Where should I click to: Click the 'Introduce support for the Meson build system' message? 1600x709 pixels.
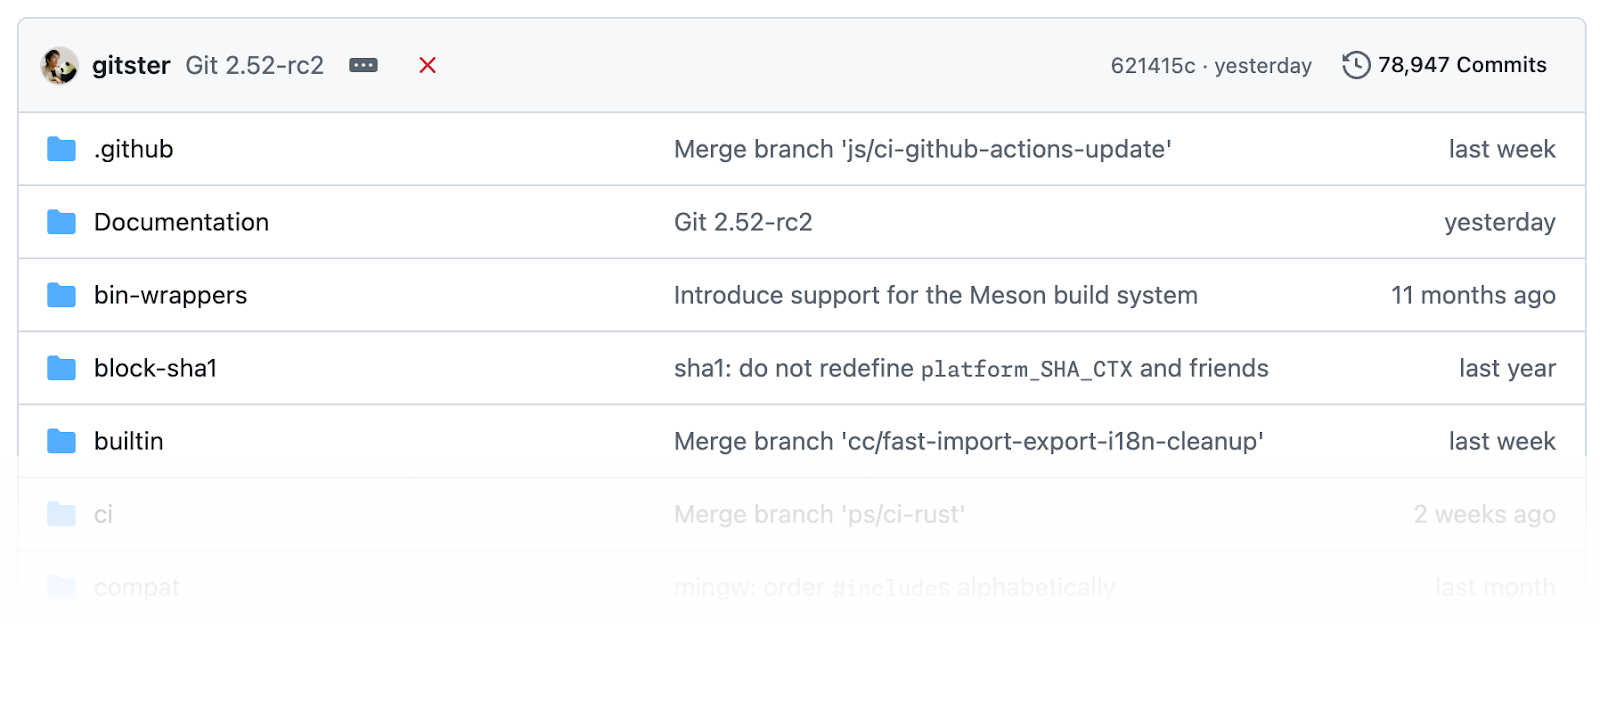(x=936, y=295)
